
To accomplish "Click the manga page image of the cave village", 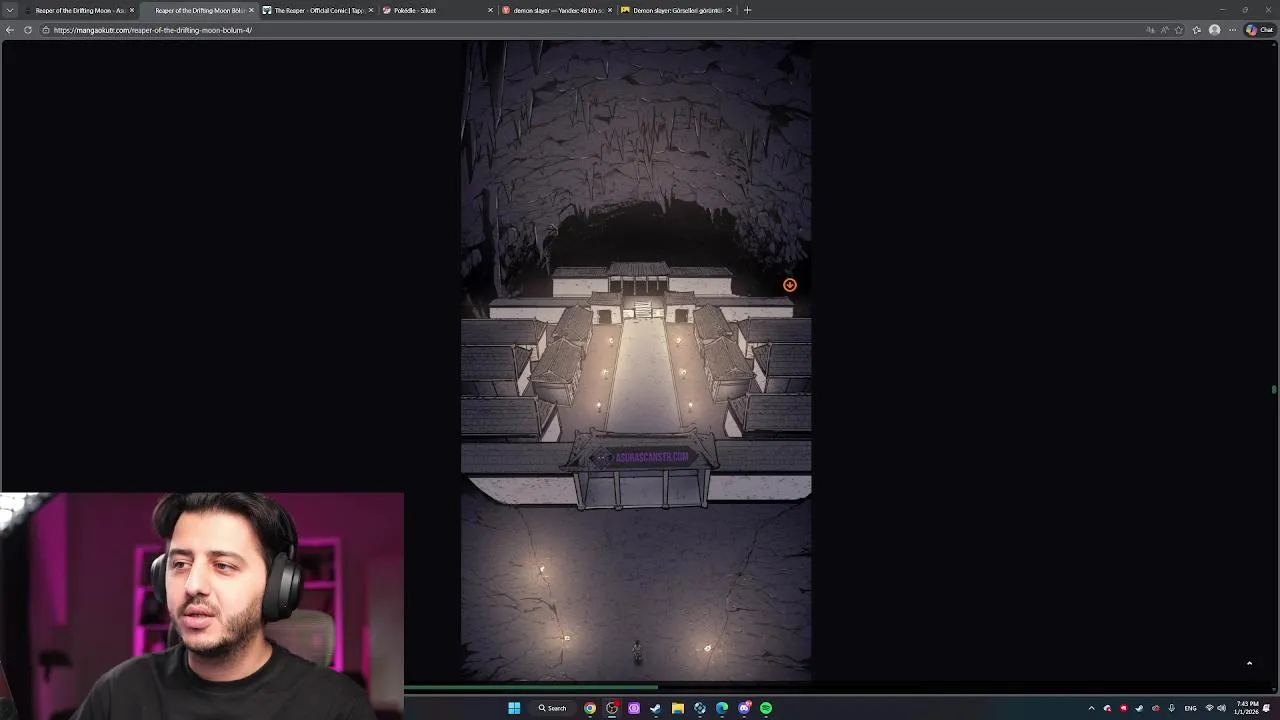I will pos(636,360).
